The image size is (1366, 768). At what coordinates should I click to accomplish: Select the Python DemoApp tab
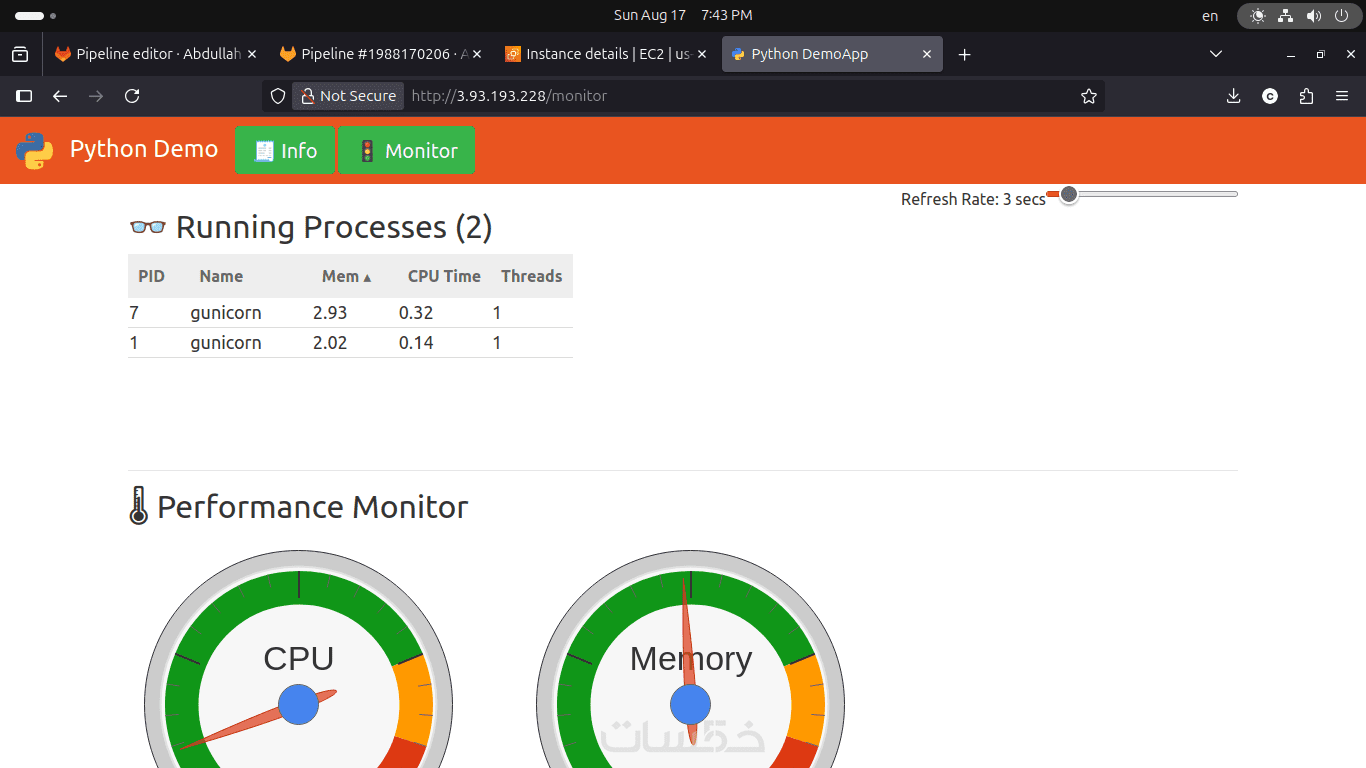coord(832,54)
